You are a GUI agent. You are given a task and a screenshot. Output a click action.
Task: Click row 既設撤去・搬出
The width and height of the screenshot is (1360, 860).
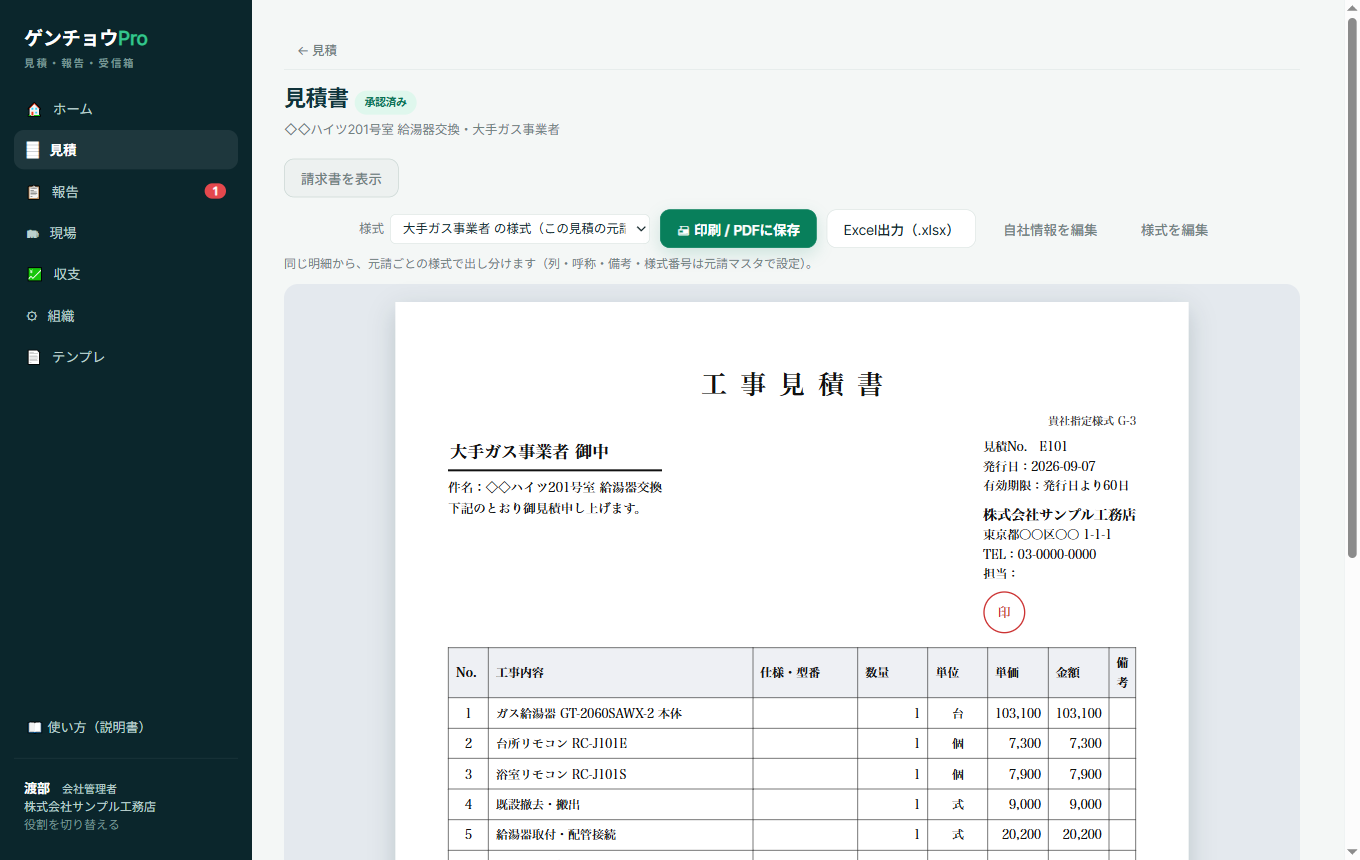pos(792,804)
